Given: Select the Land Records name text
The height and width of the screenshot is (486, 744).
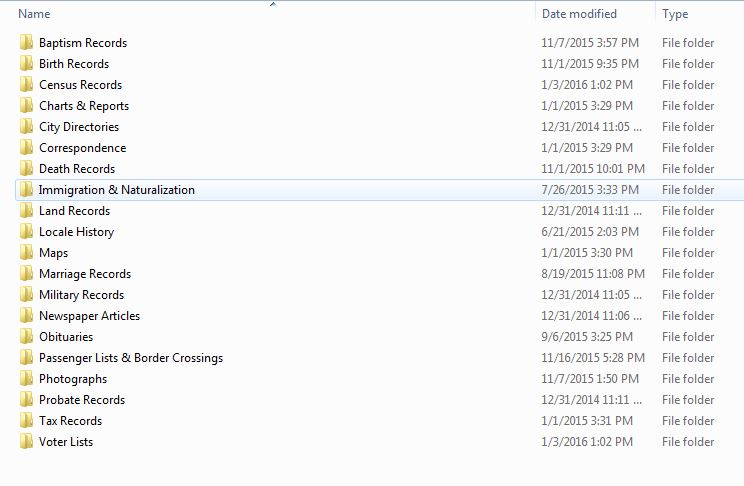Looking at the screenshot, I should click(74, 211).
